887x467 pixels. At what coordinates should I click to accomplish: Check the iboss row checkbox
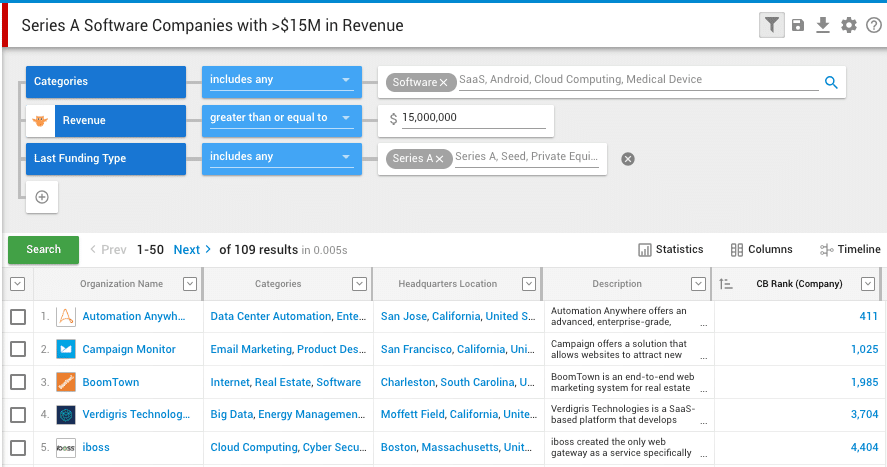pyautogui.click(x=18, y=448)
